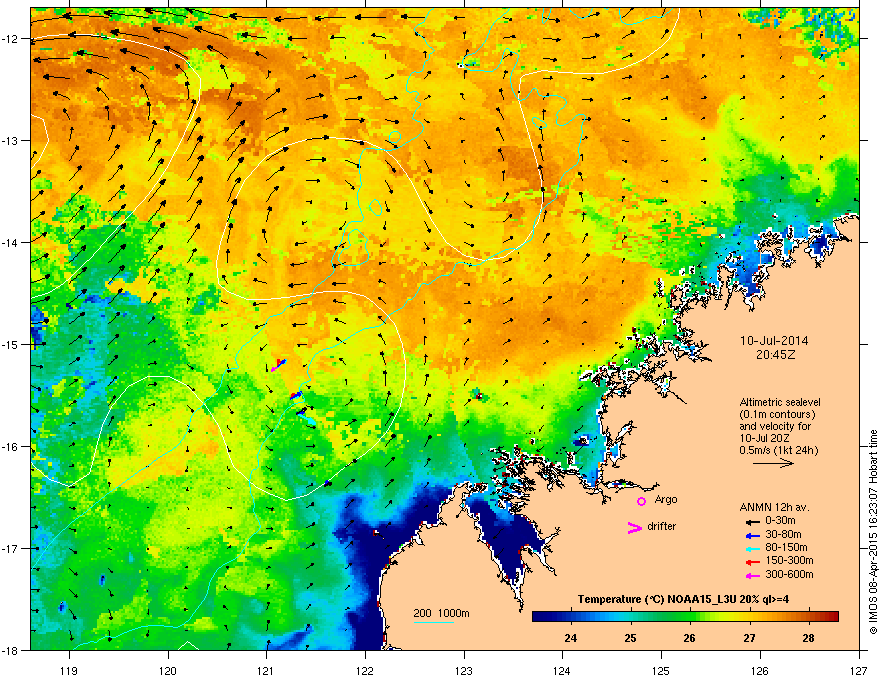The image size is (880, 680).
Task: Click longitude axis label 127
Action: (859, 670)
